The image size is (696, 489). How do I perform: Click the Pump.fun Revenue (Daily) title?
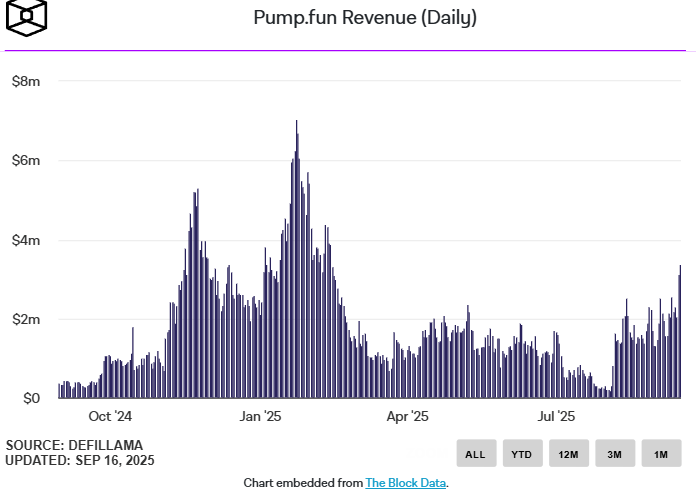tap(365, 18)
